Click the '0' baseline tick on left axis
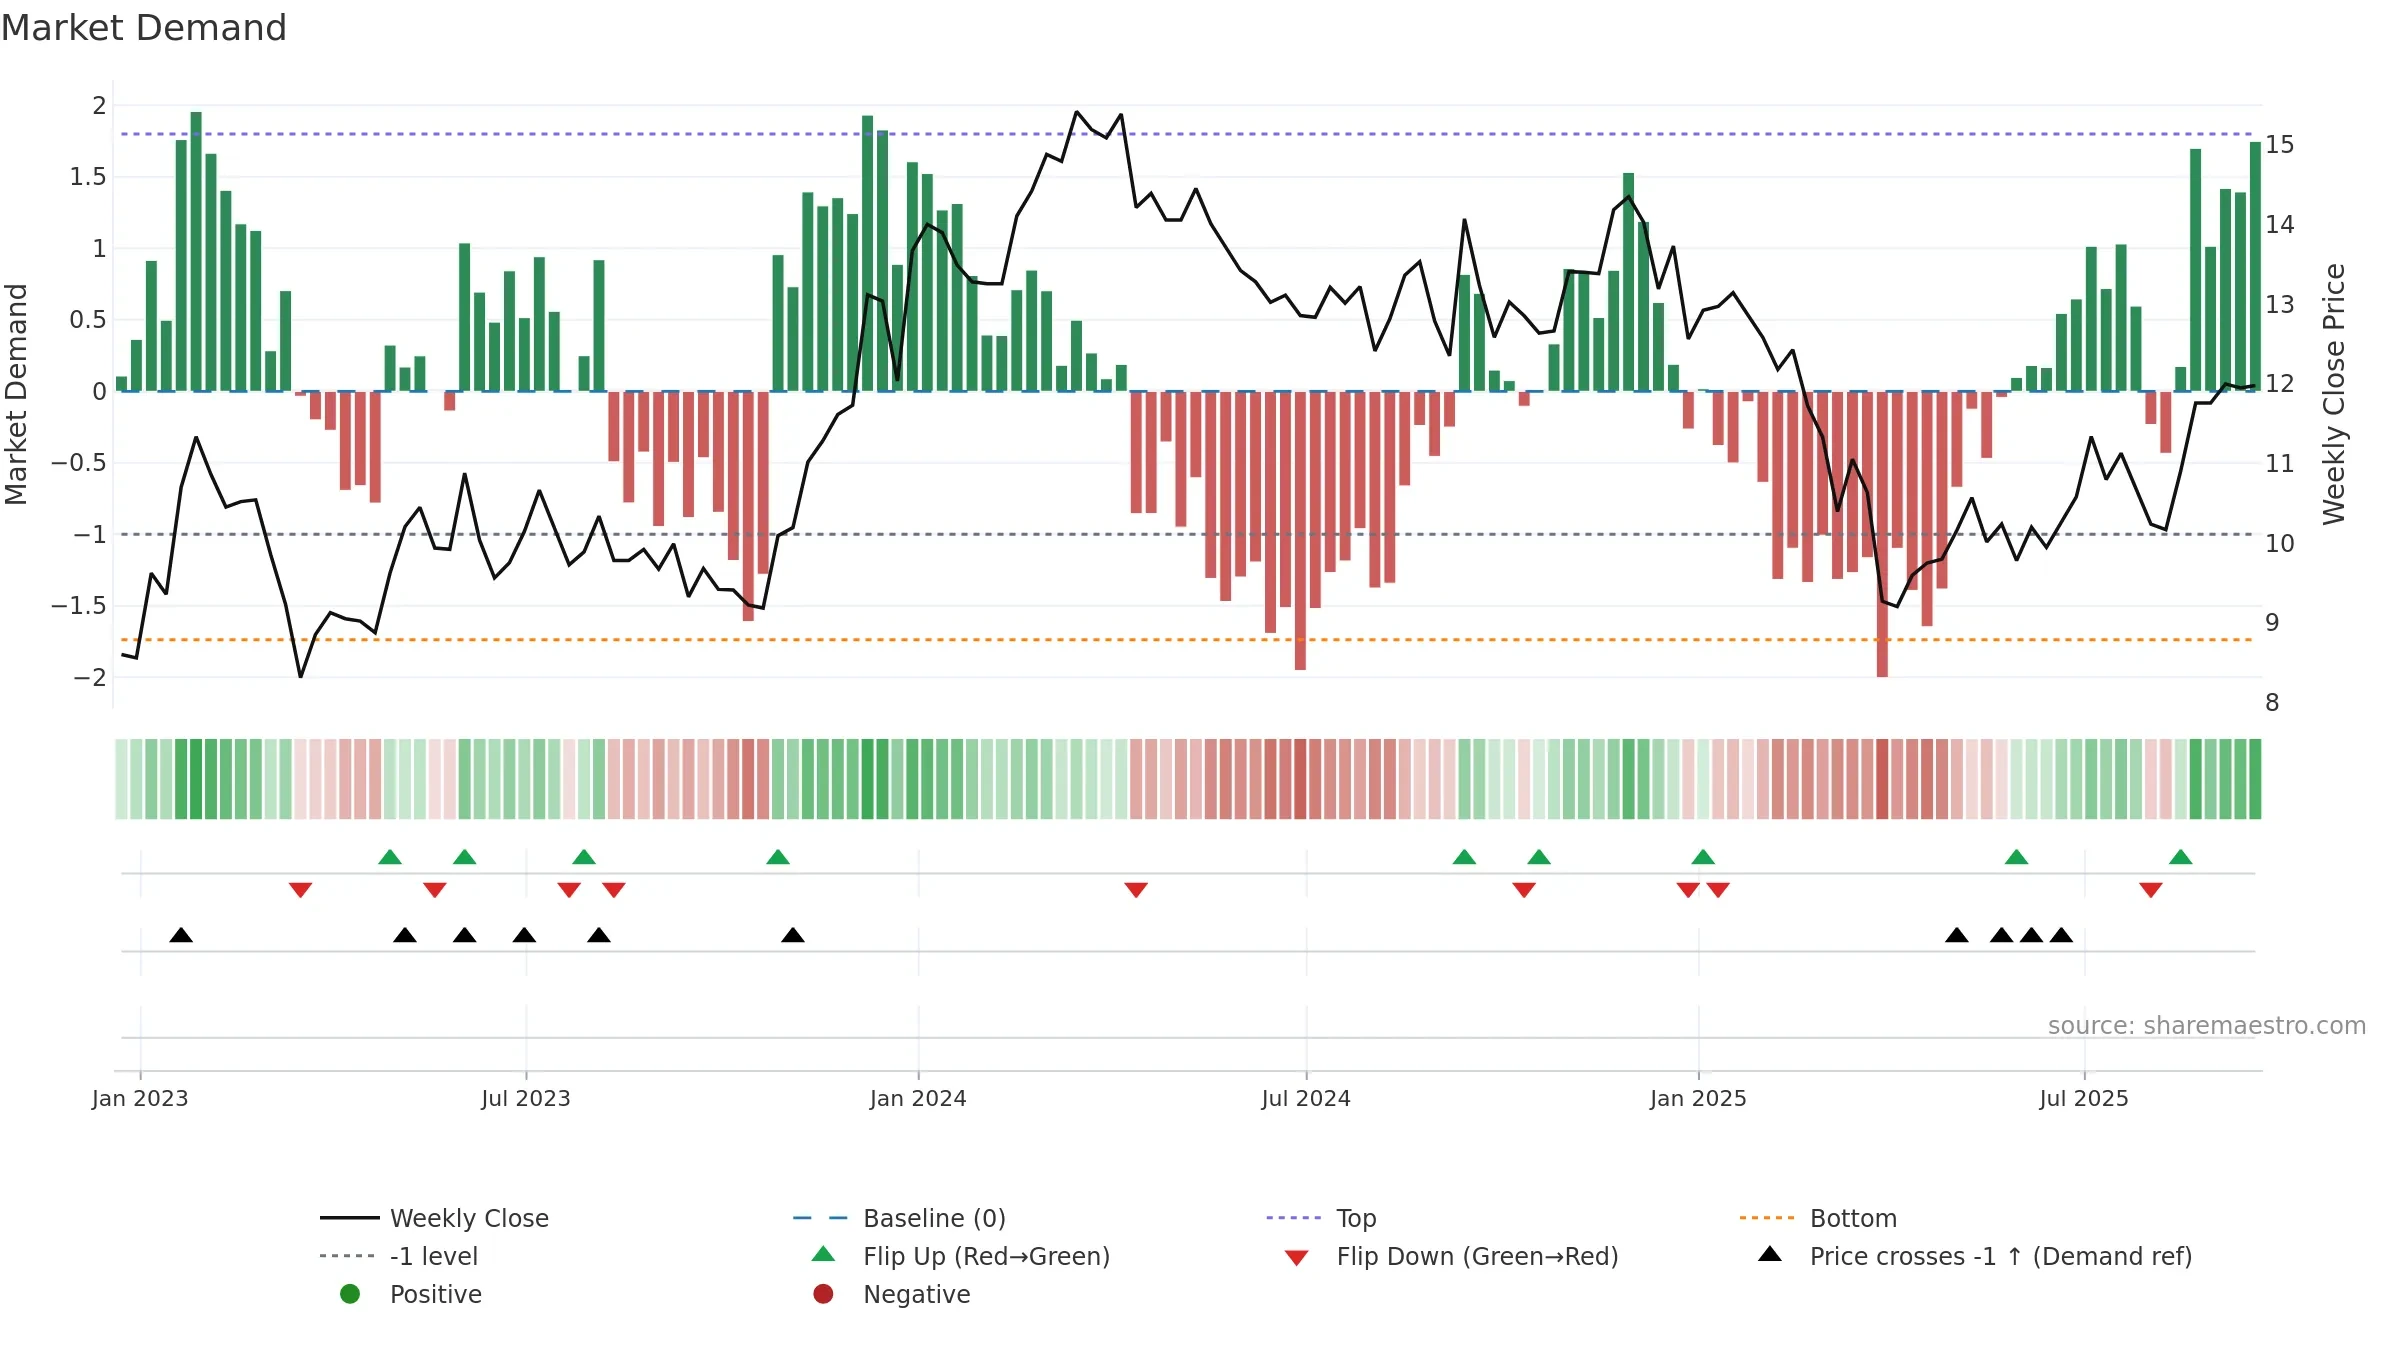The height and width of the screenshot is (1350, 2400). tap(99, 391)
